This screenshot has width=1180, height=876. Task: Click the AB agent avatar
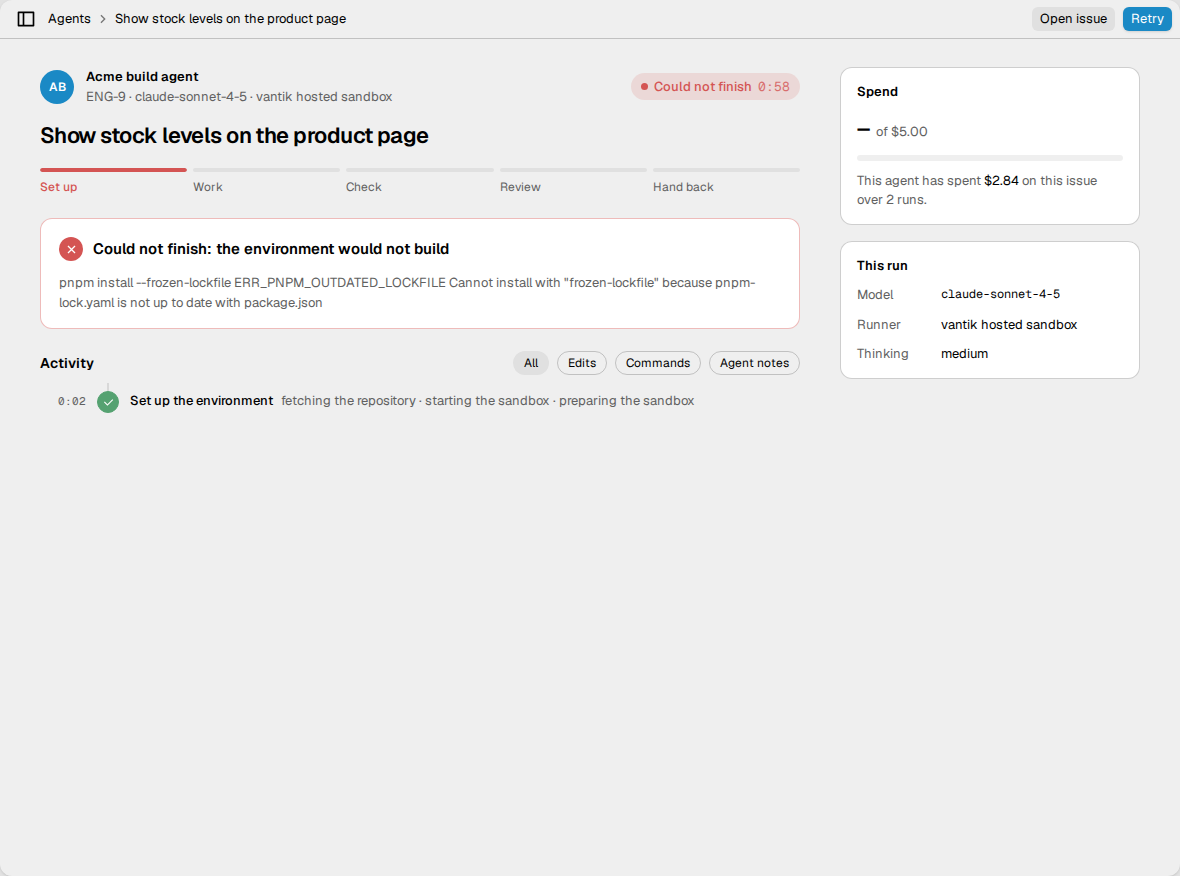pyautogui.click(x=57, y=87)
